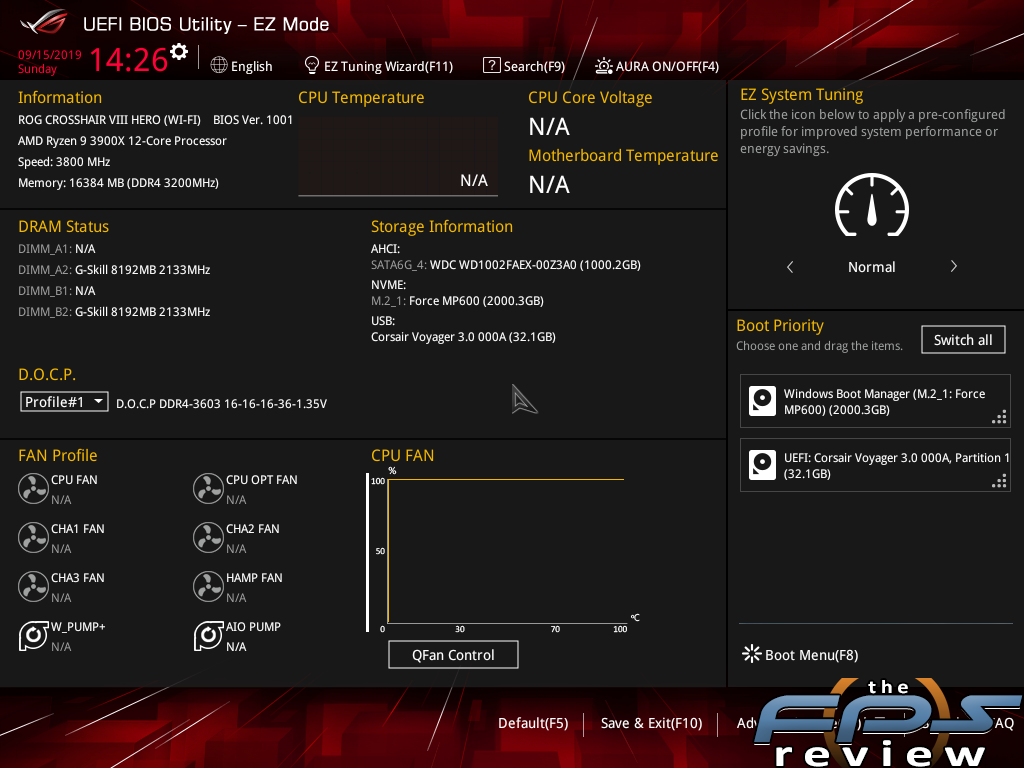Click the drag handle on Windows Boot Manager
Image resolution: width=1024 pixels, height=768 pixels.
[999, 417]
